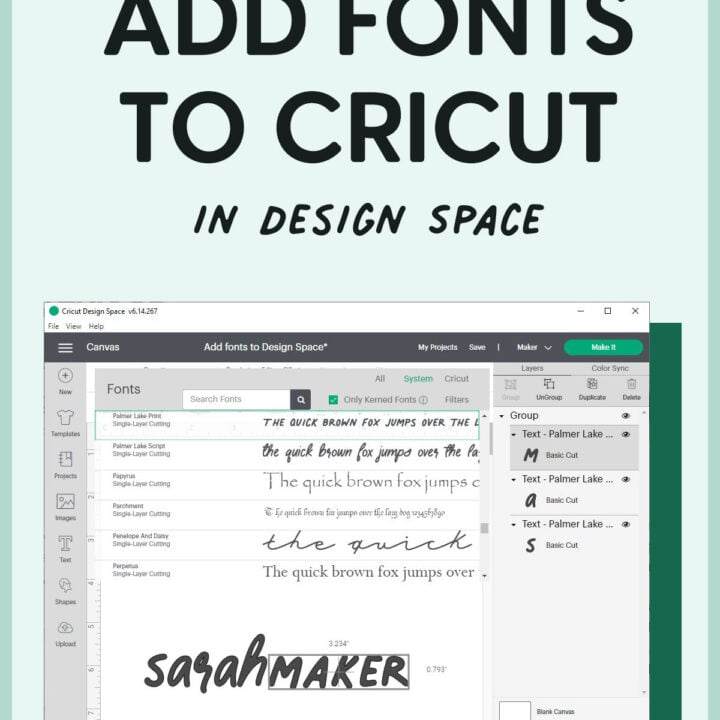This screenshot has height=720, width=720.
Task: Open the Upload cloud tool
Action: [65, 633]
